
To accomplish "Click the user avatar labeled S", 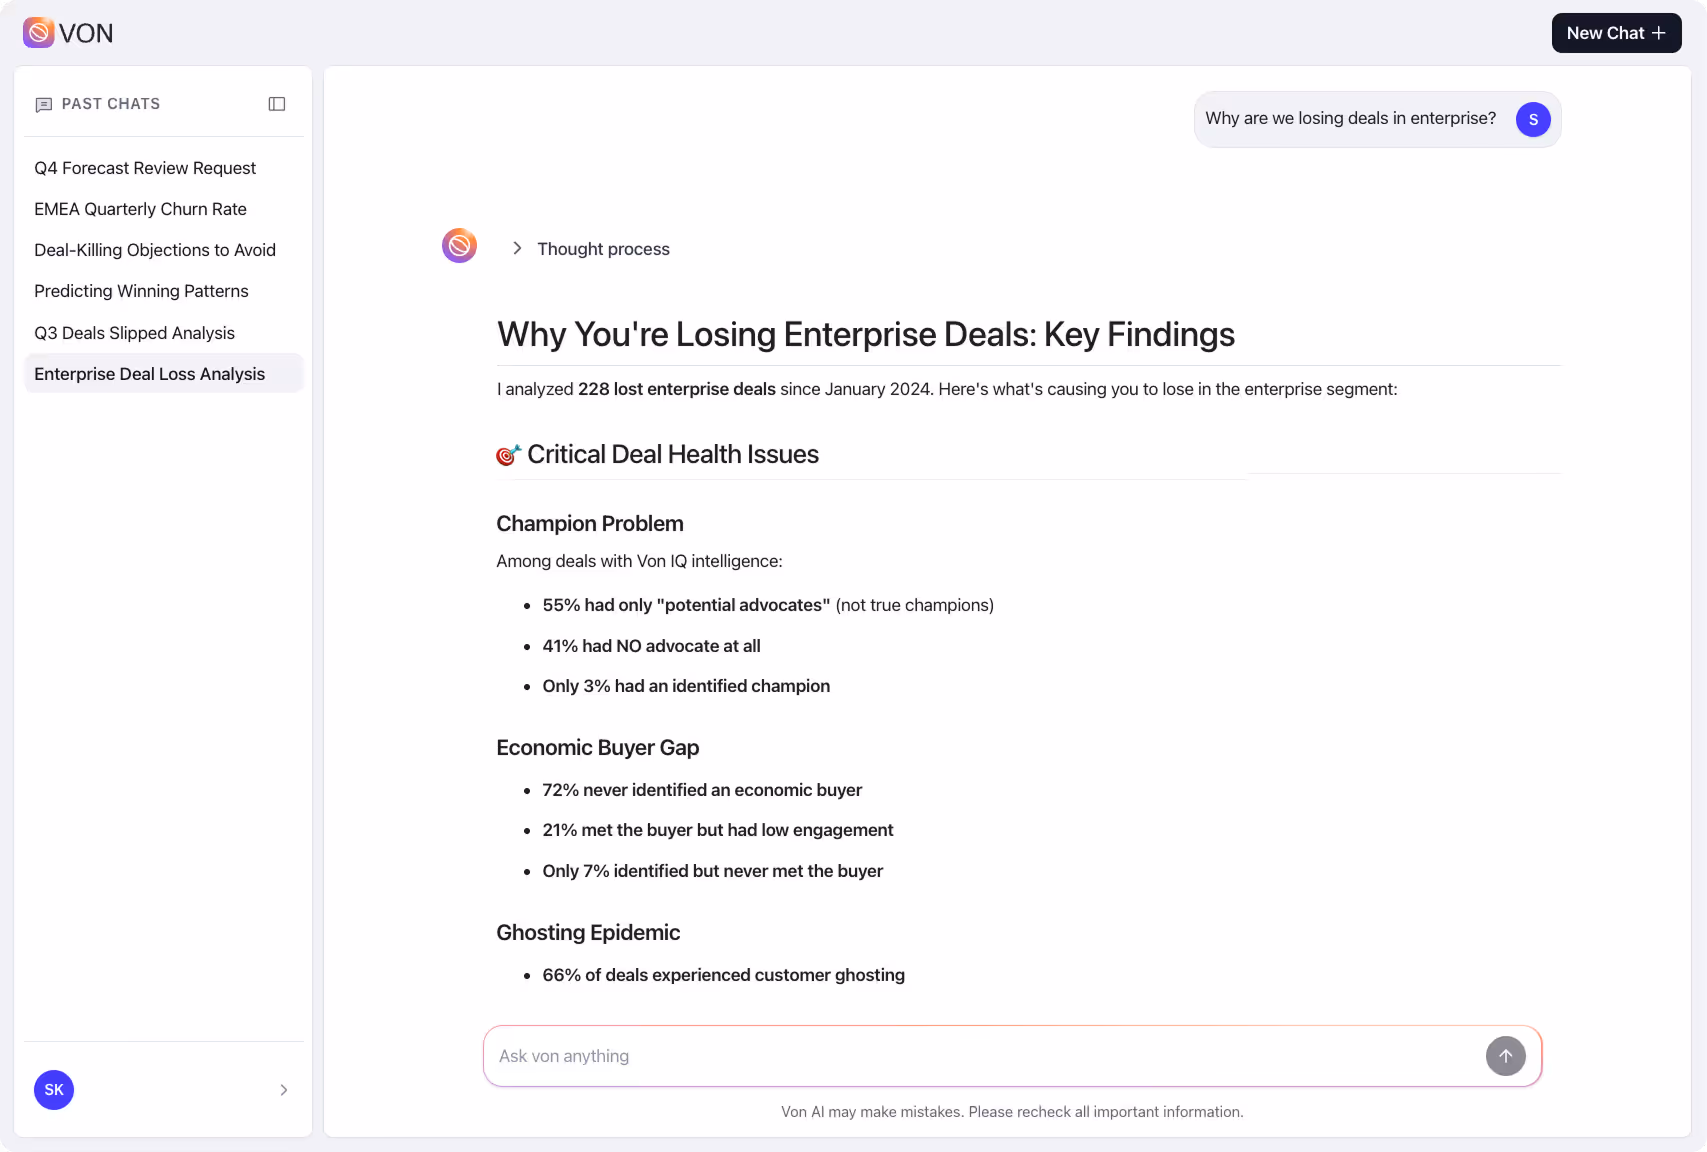I will (1532, 119).
